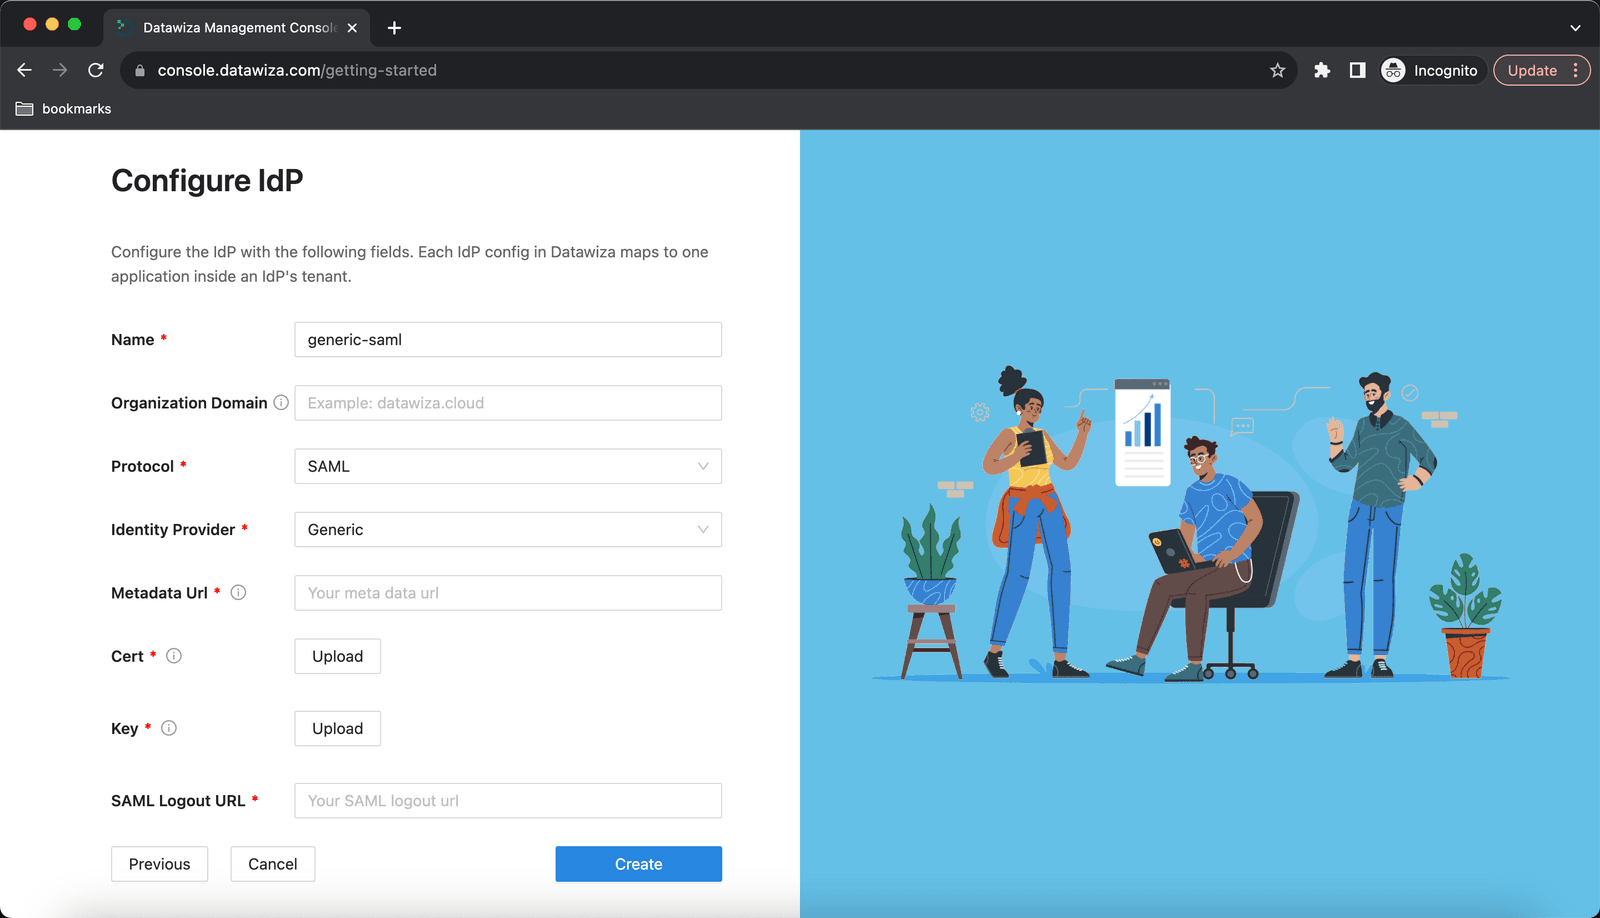Show Cert info icon
1600x918 pixels.
[x=174, y=656]
